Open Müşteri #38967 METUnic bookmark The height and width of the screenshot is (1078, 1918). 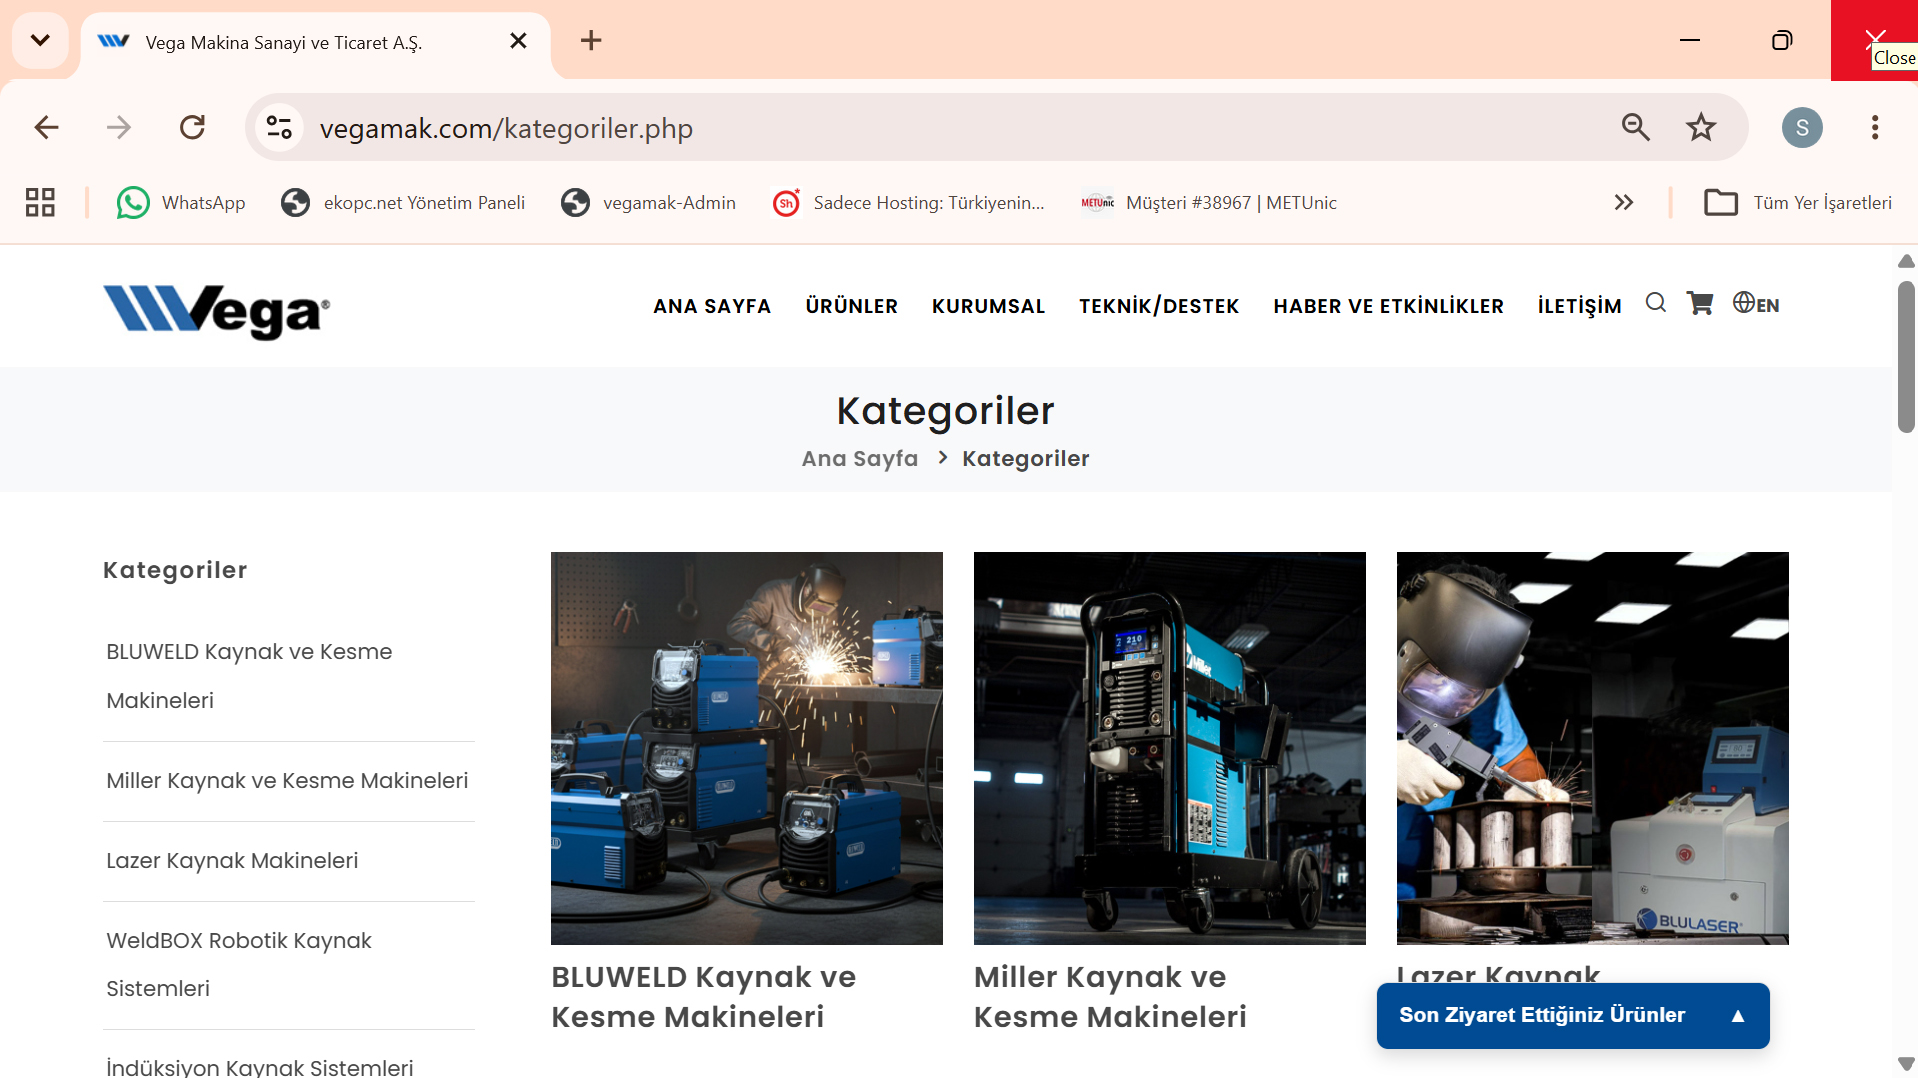pos(1208,203)
